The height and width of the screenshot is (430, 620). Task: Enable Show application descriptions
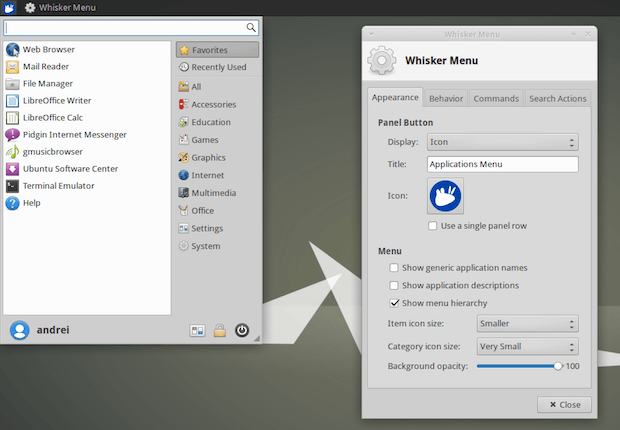(394, 285)
